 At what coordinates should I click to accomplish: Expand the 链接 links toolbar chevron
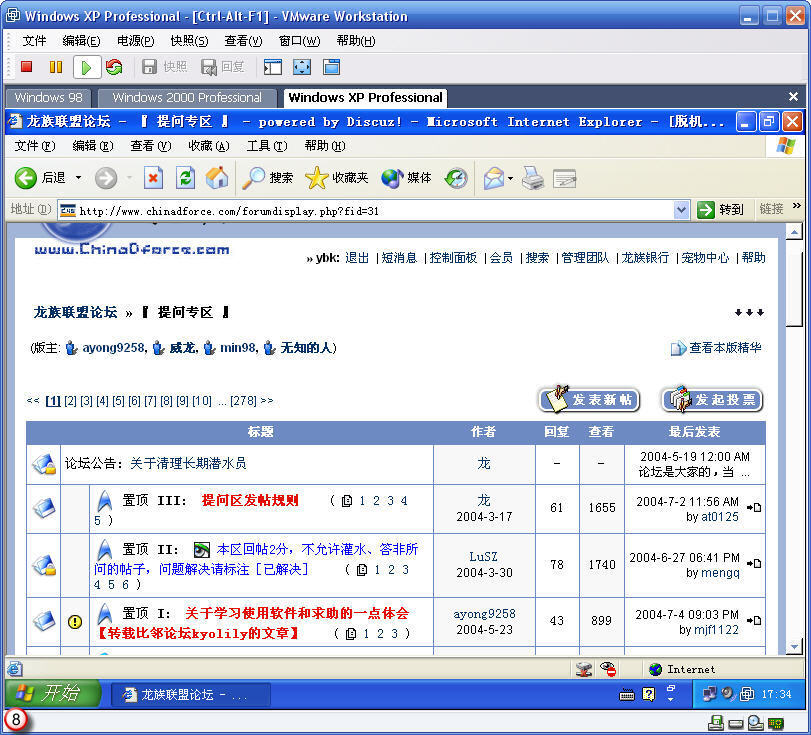pos(797,206)
